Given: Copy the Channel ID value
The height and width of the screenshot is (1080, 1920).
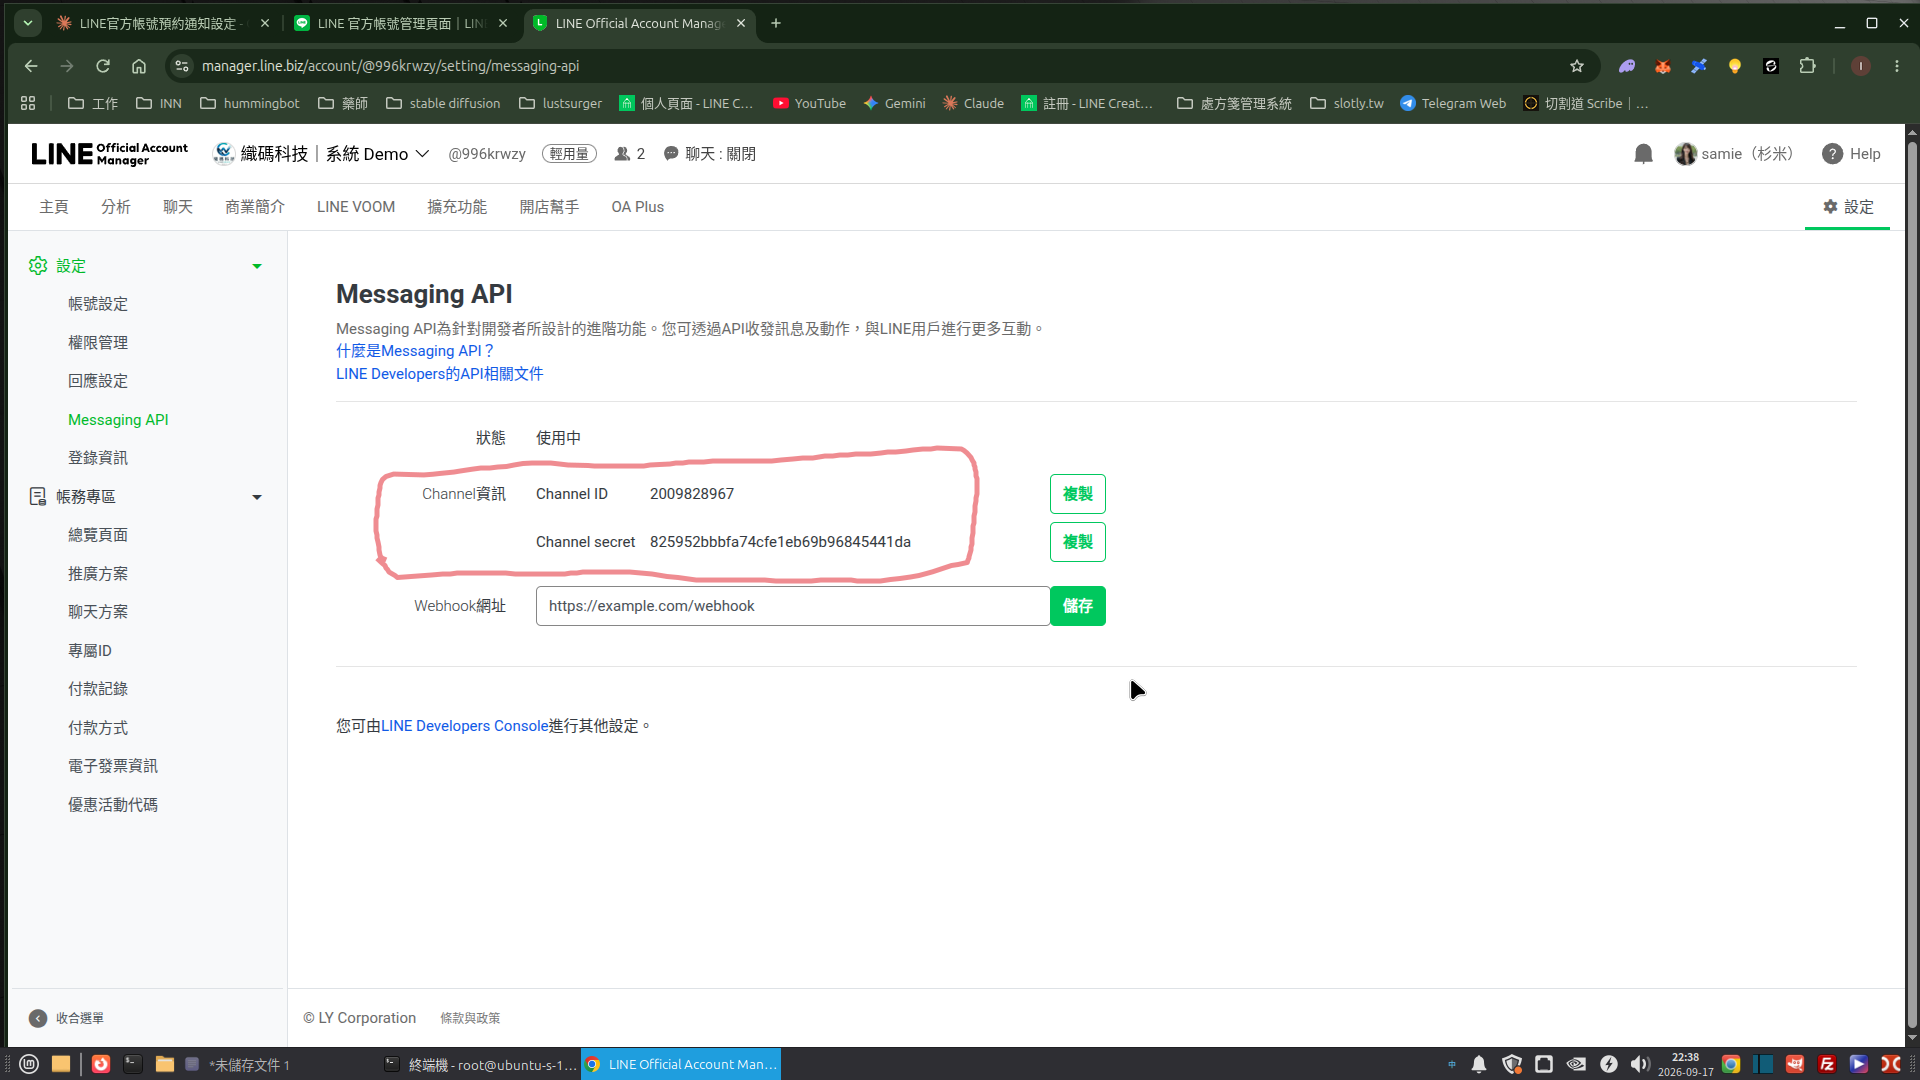Looking at the screenshot, I should (1078, 494).
